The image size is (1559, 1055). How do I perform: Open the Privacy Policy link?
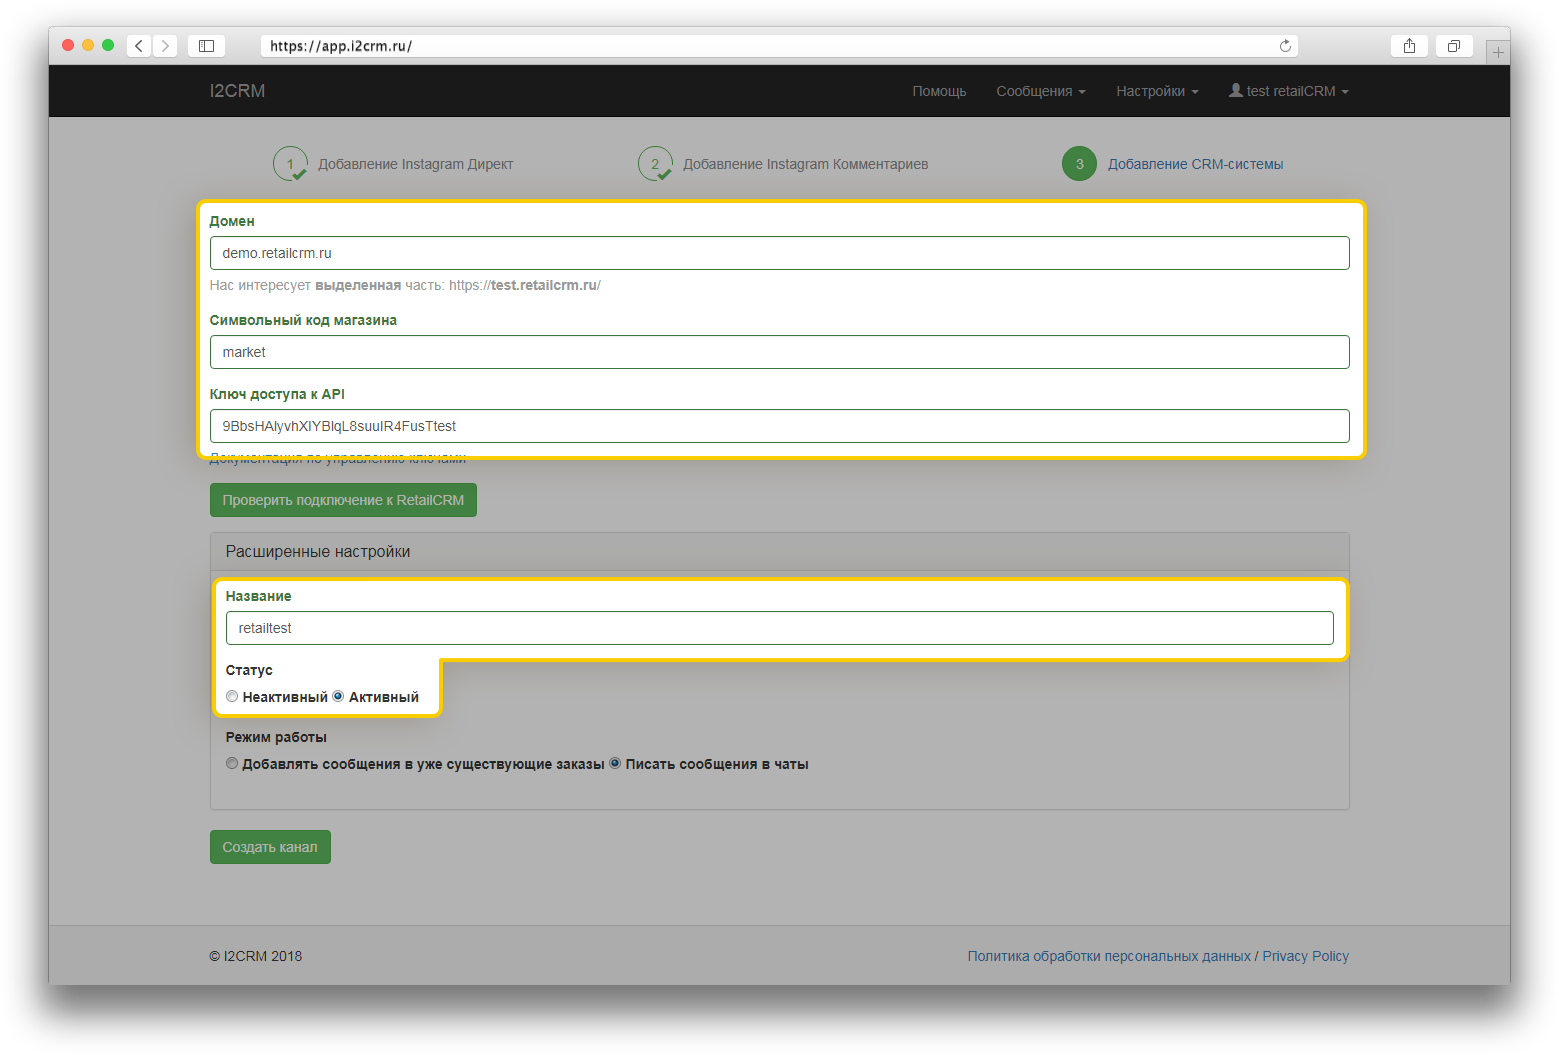1305,956
